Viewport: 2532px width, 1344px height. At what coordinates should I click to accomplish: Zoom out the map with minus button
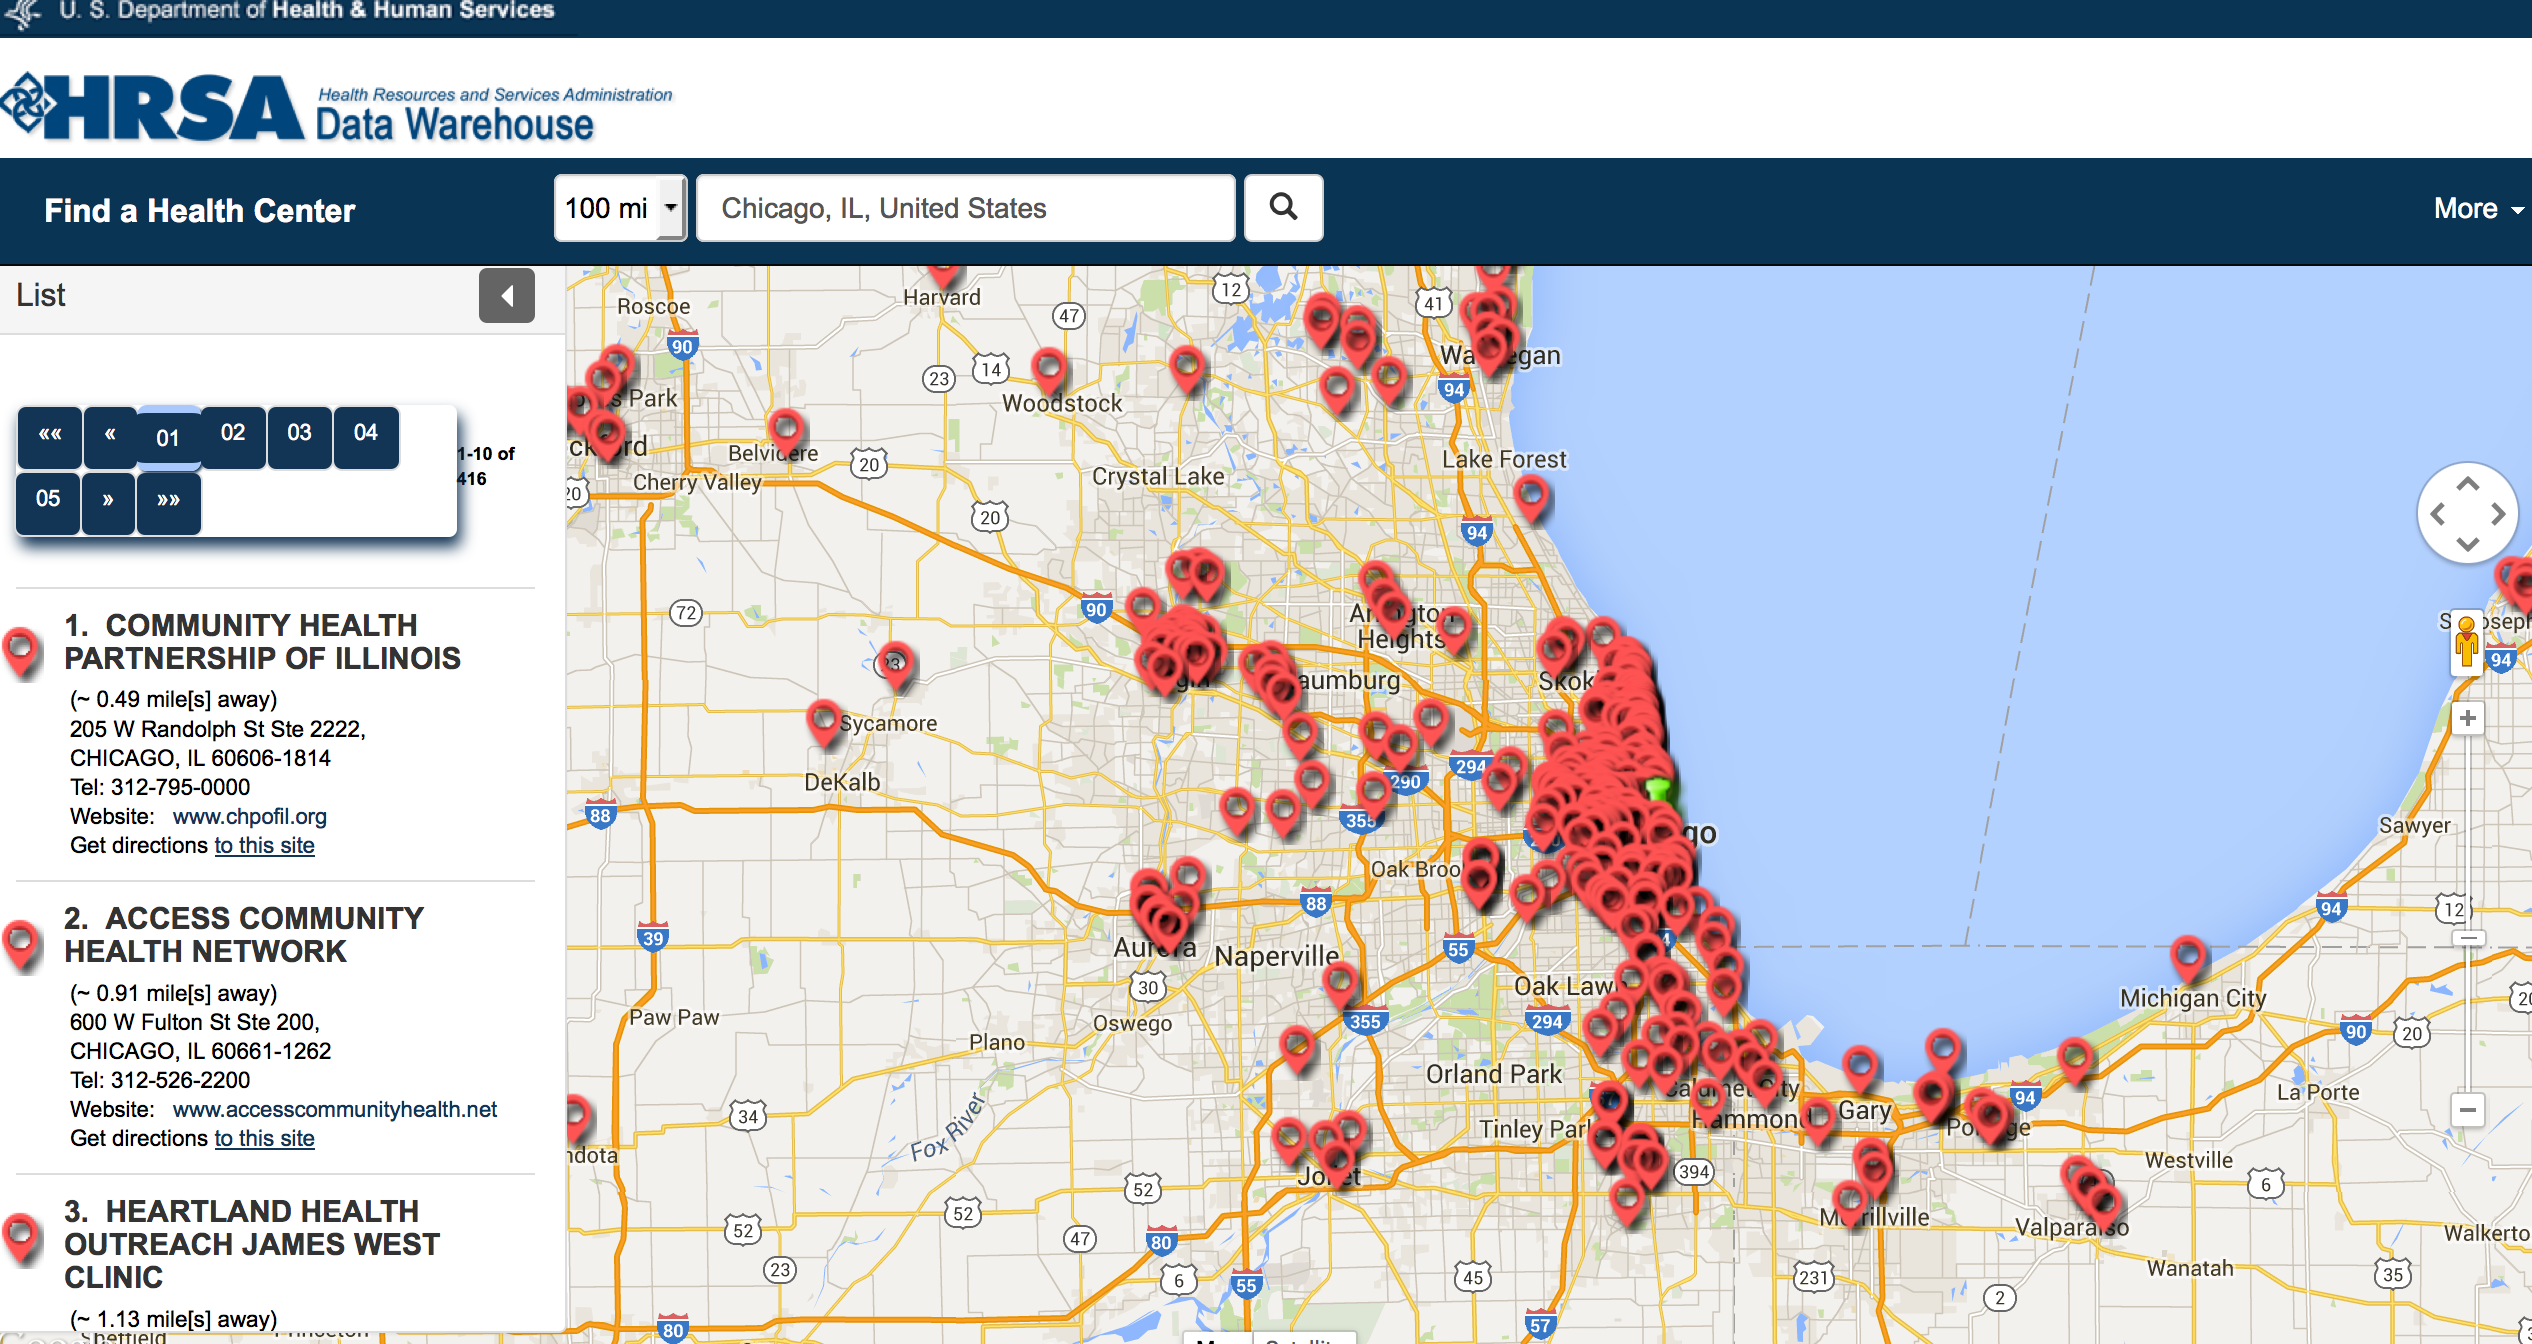point(2468,1109)
